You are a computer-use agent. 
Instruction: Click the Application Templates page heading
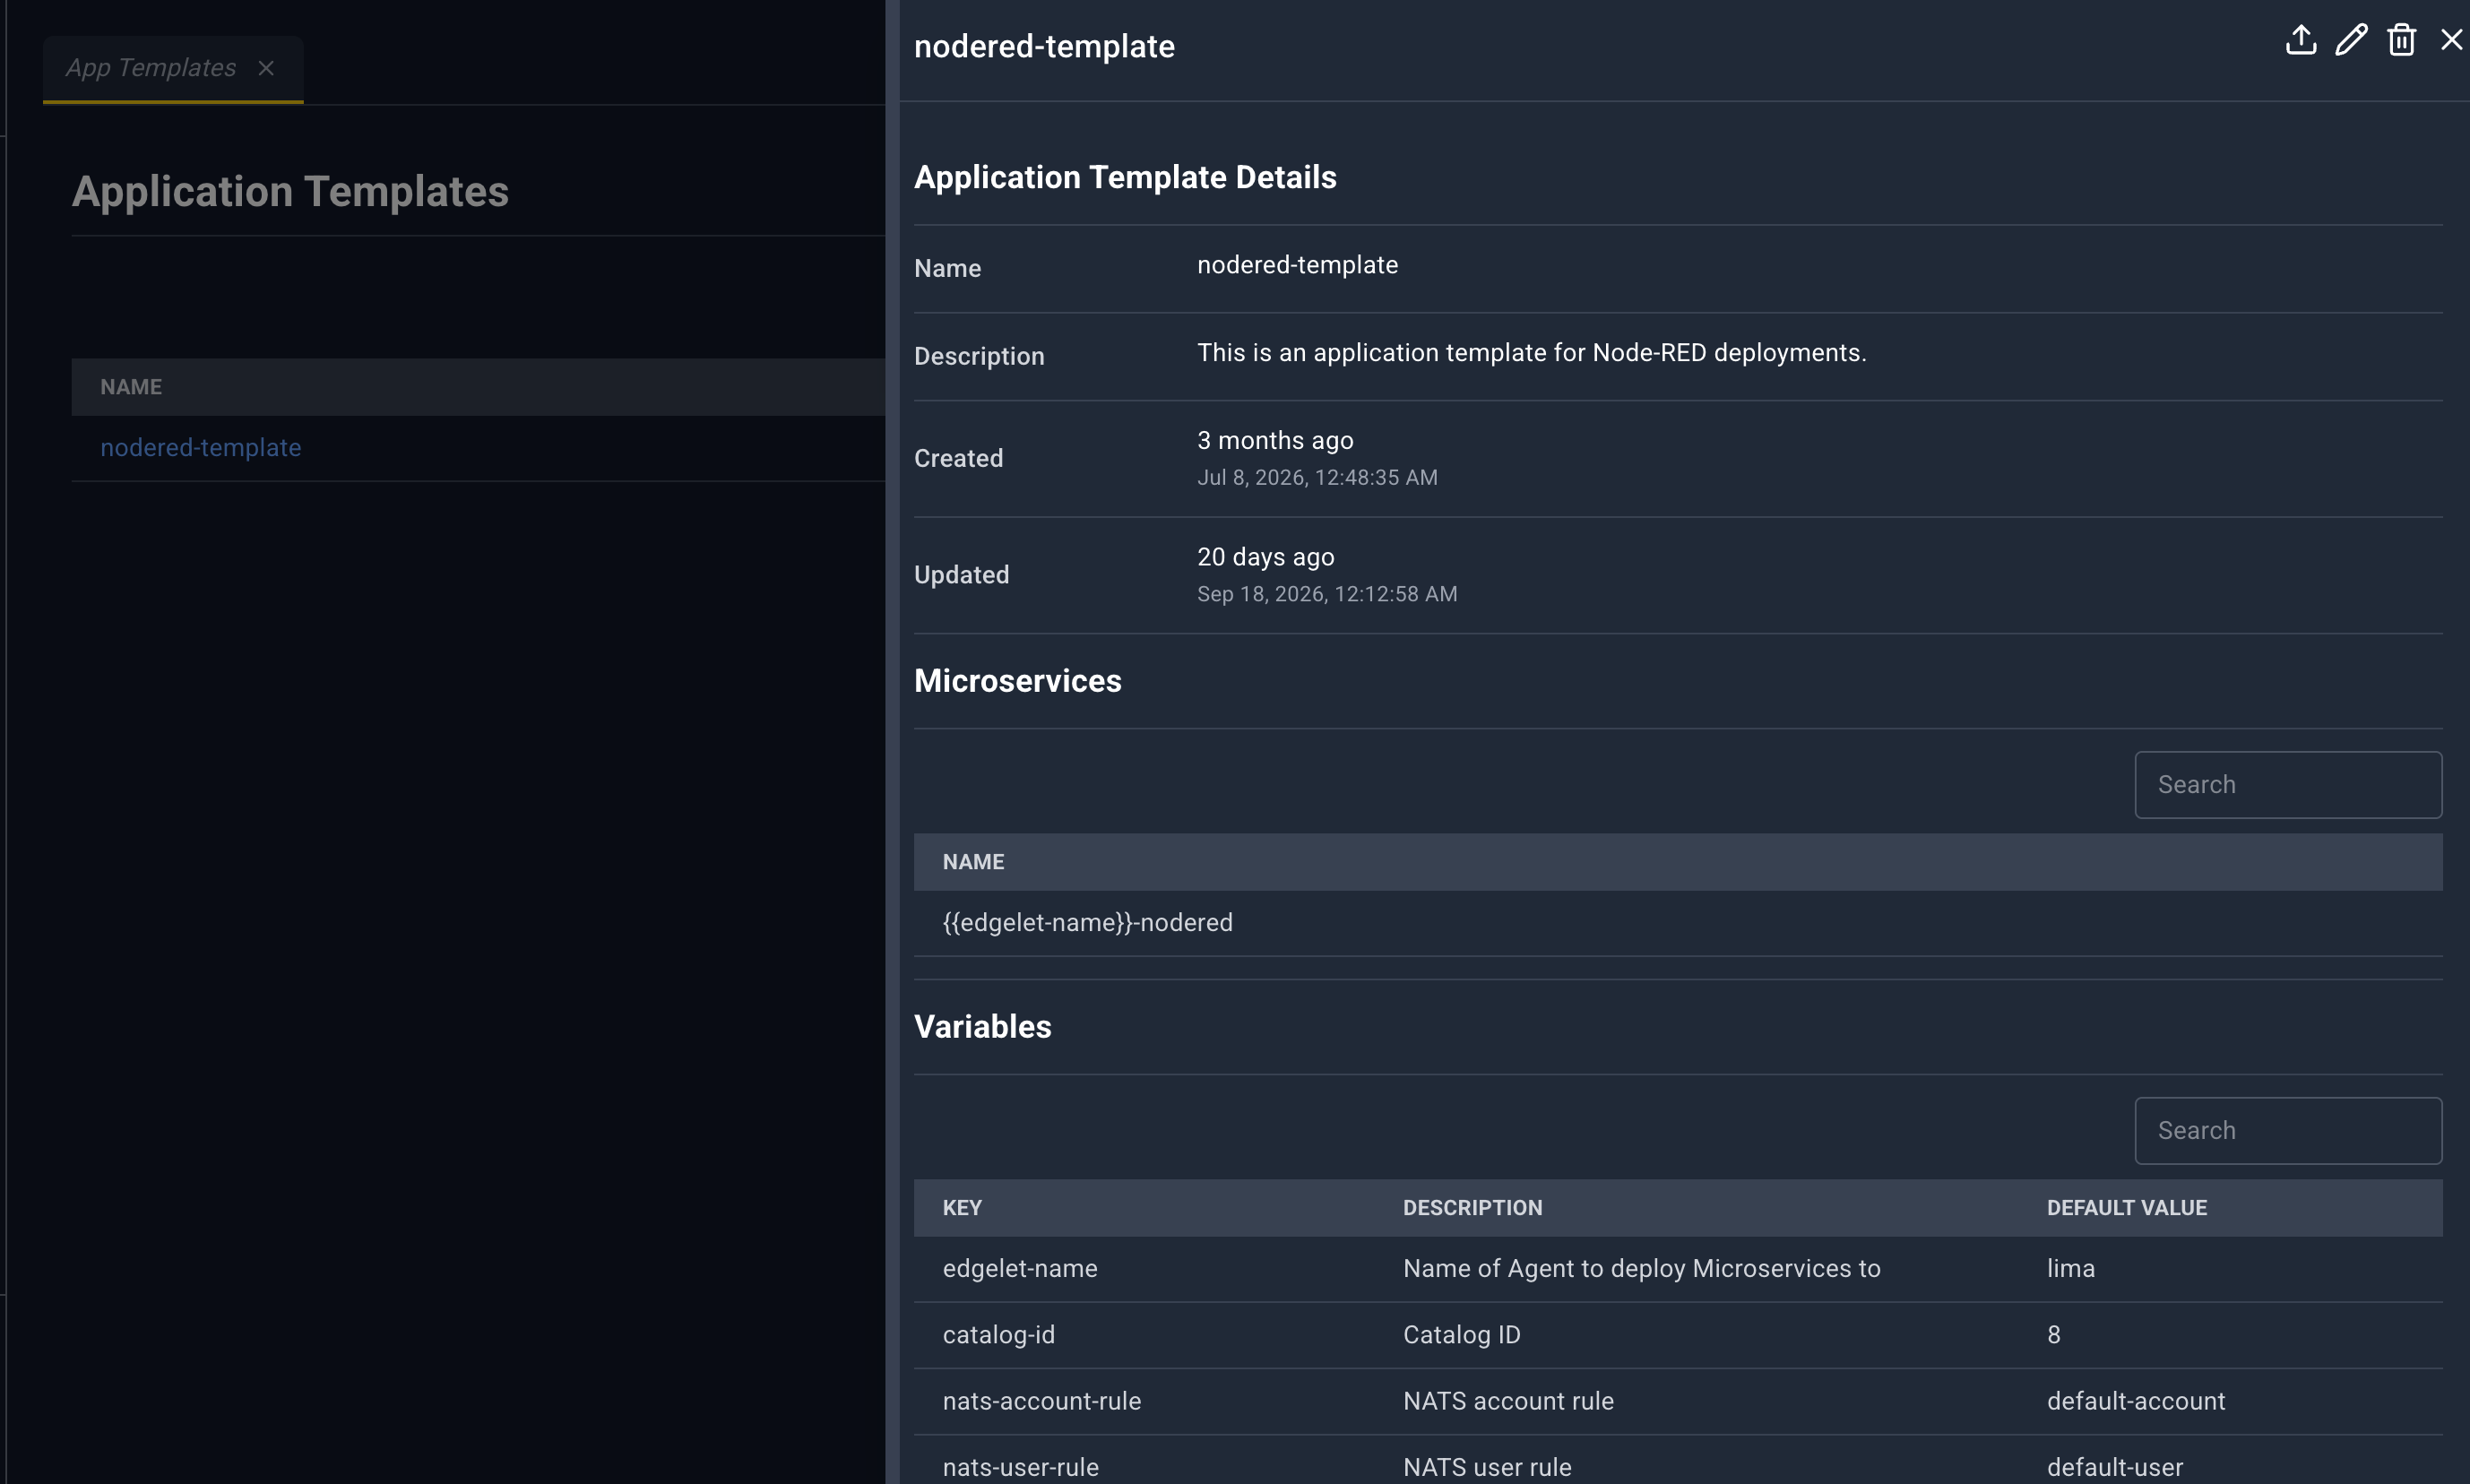[x=290, y=191]
